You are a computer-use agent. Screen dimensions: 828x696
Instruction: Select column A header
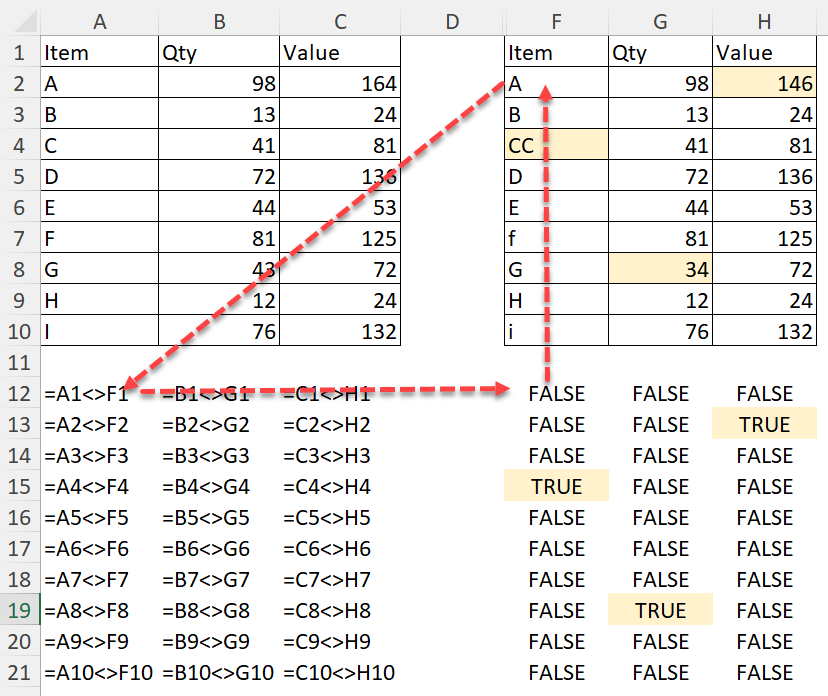100,19
